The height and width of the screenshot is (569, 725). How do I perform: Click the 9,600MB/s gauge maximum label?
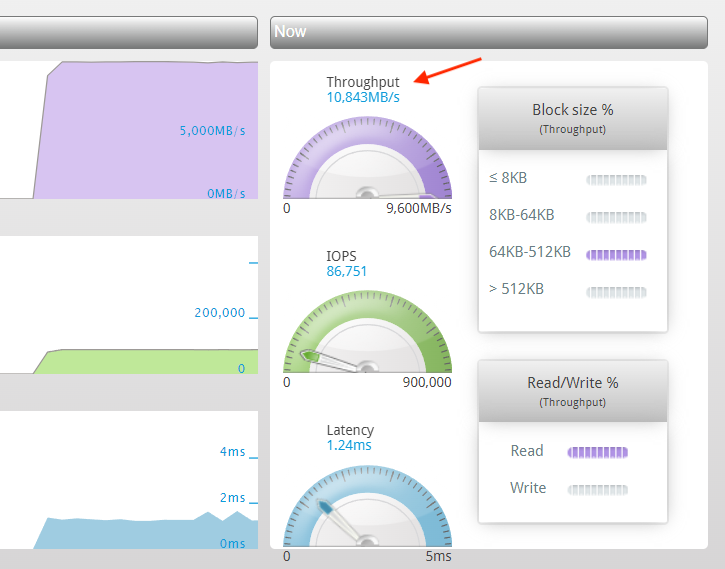(x=419, y=208)
